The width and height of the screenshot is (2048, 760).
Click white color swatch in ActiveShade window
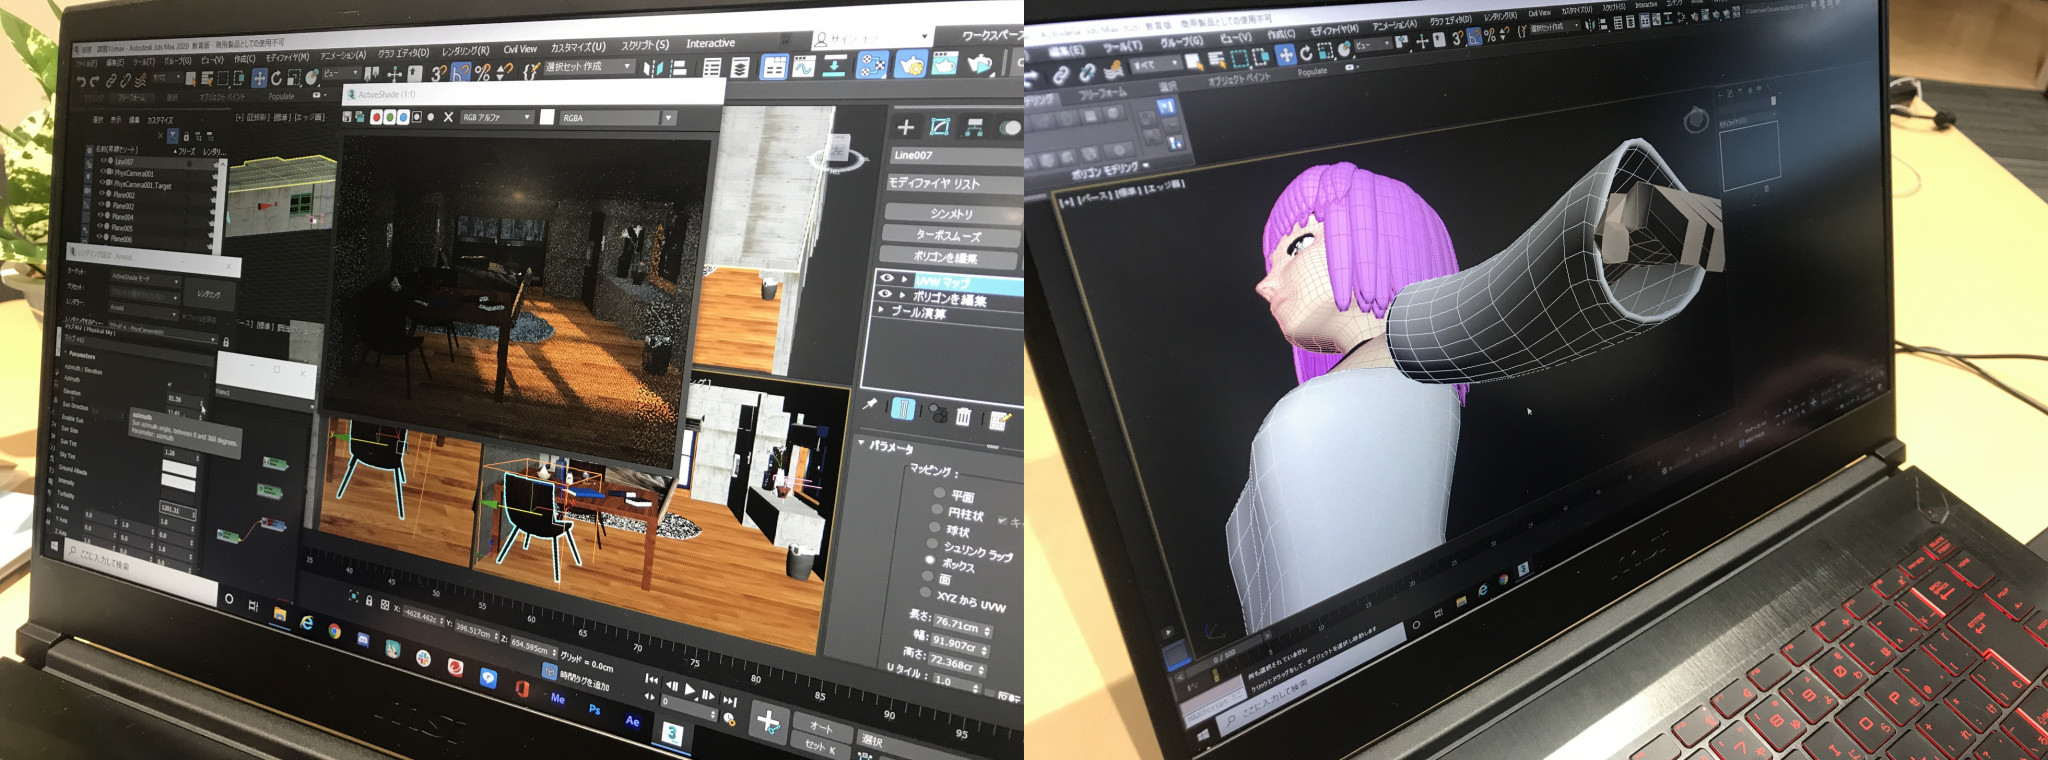547,117
